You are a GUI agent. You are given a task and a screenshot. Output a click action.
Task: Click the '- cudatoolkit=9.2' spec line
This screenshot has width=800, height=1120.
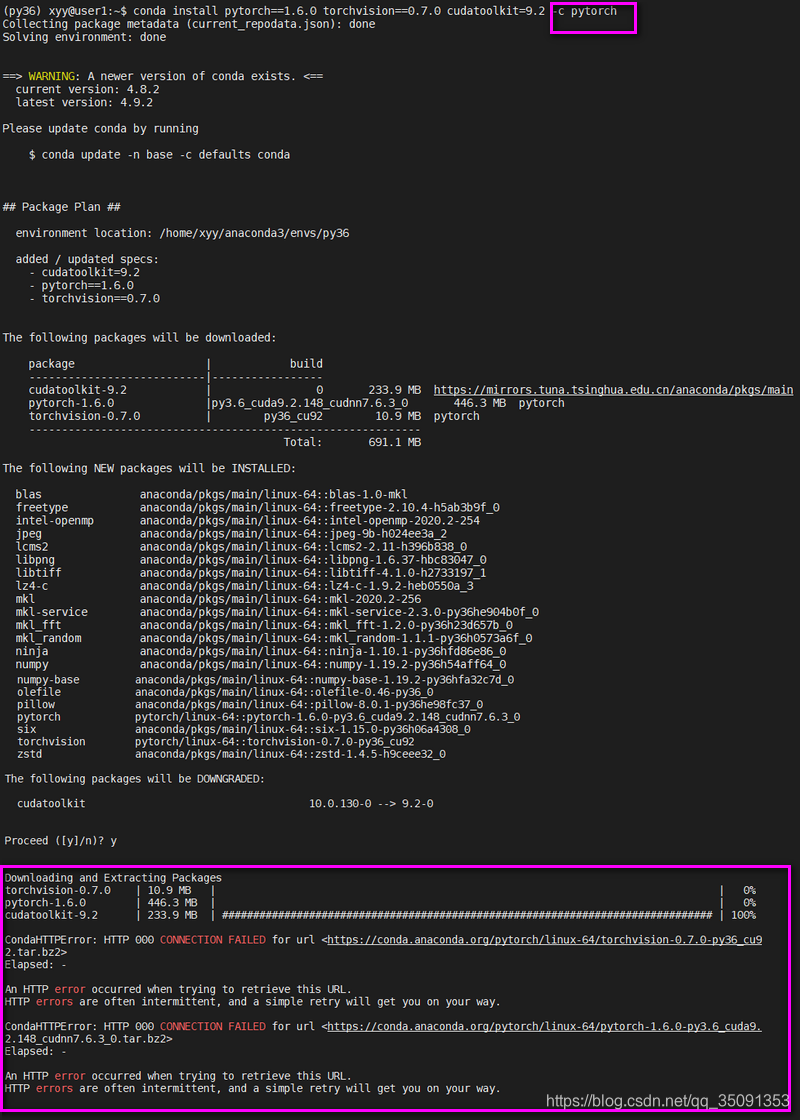(84, 272)
